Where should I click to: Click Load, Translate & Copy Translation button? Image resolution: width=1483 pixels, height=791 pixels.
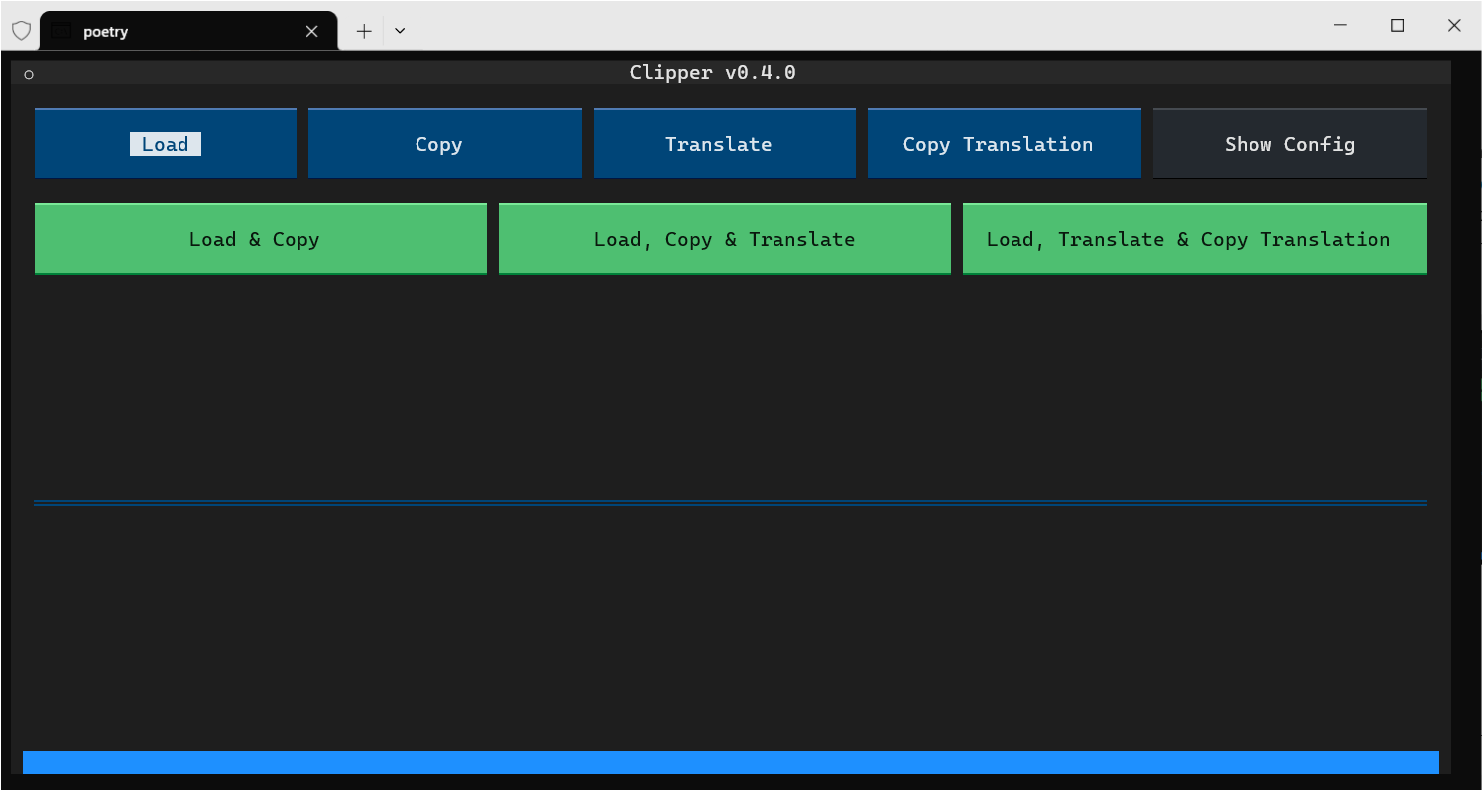[1195, 239]
